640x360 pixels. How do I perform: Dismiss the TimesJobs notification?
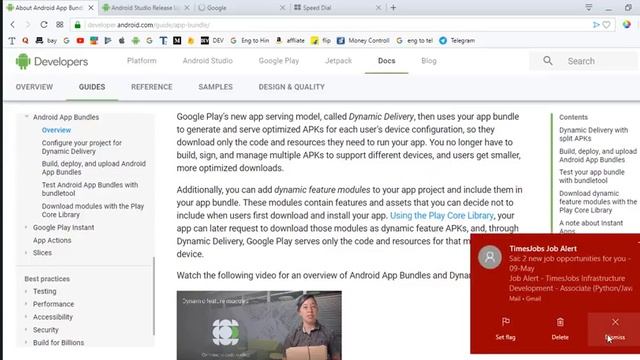[x=615, y=329]
